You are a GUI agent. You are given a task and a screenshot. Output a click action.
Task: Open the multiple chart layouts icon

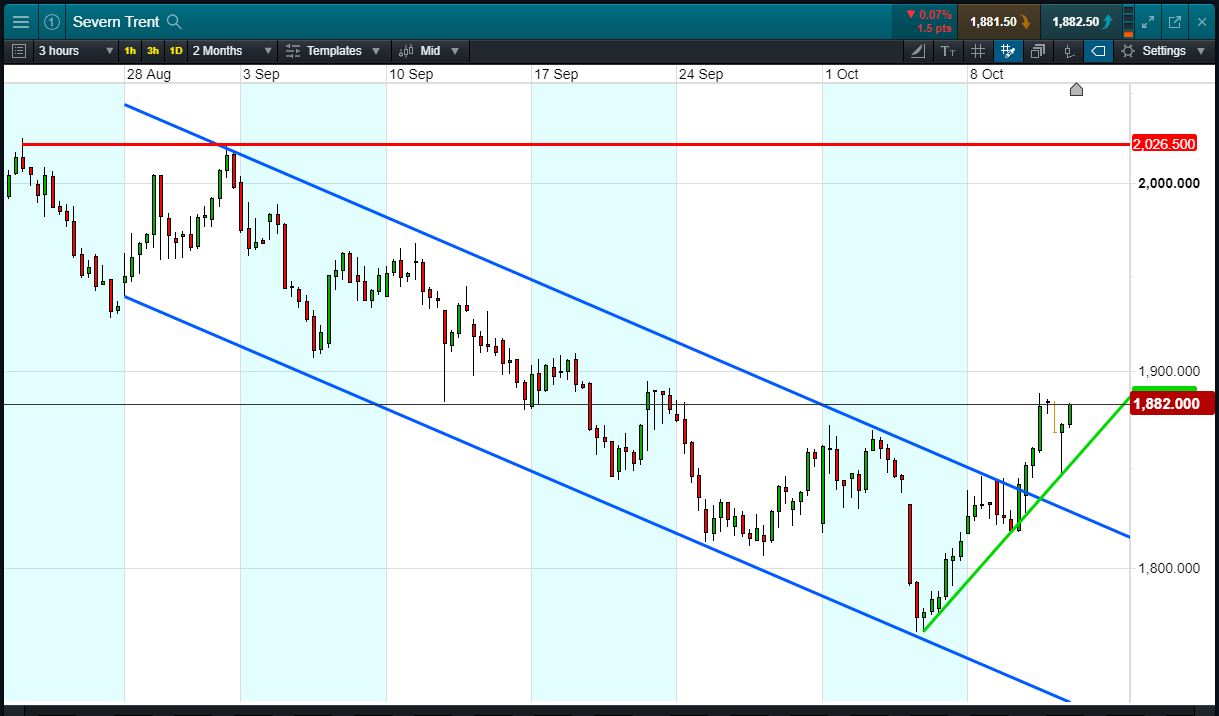(x=1038, y=51)
